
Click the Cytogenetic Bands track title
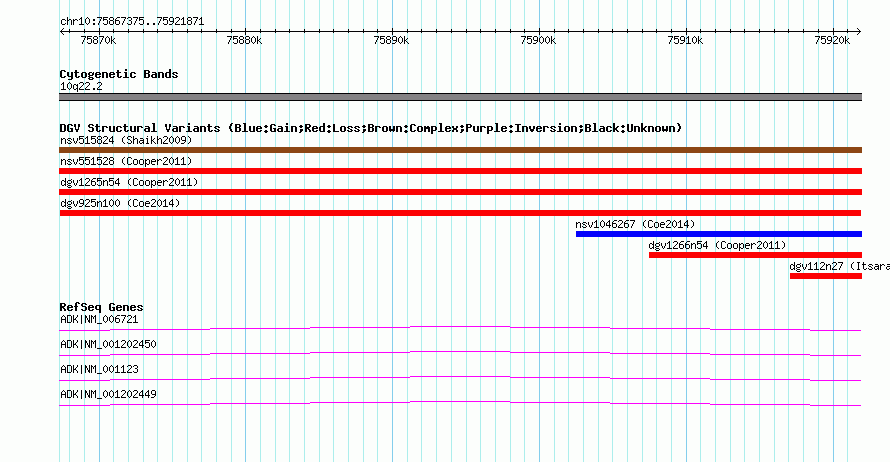[x=119, y=74]
